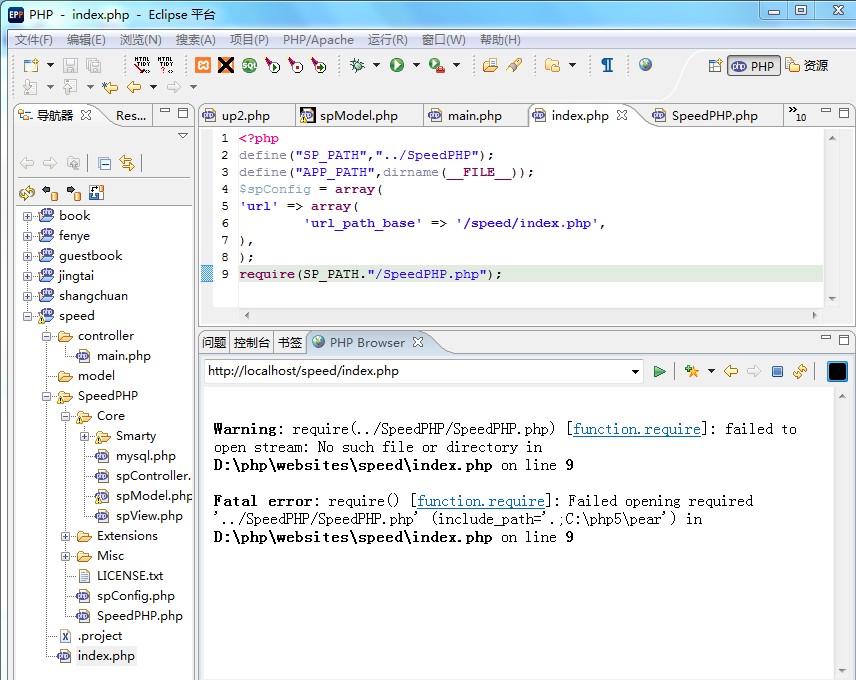Toggle Link with Editor in navigator
The width and height of the screenshot is (856, 680).
127,163
